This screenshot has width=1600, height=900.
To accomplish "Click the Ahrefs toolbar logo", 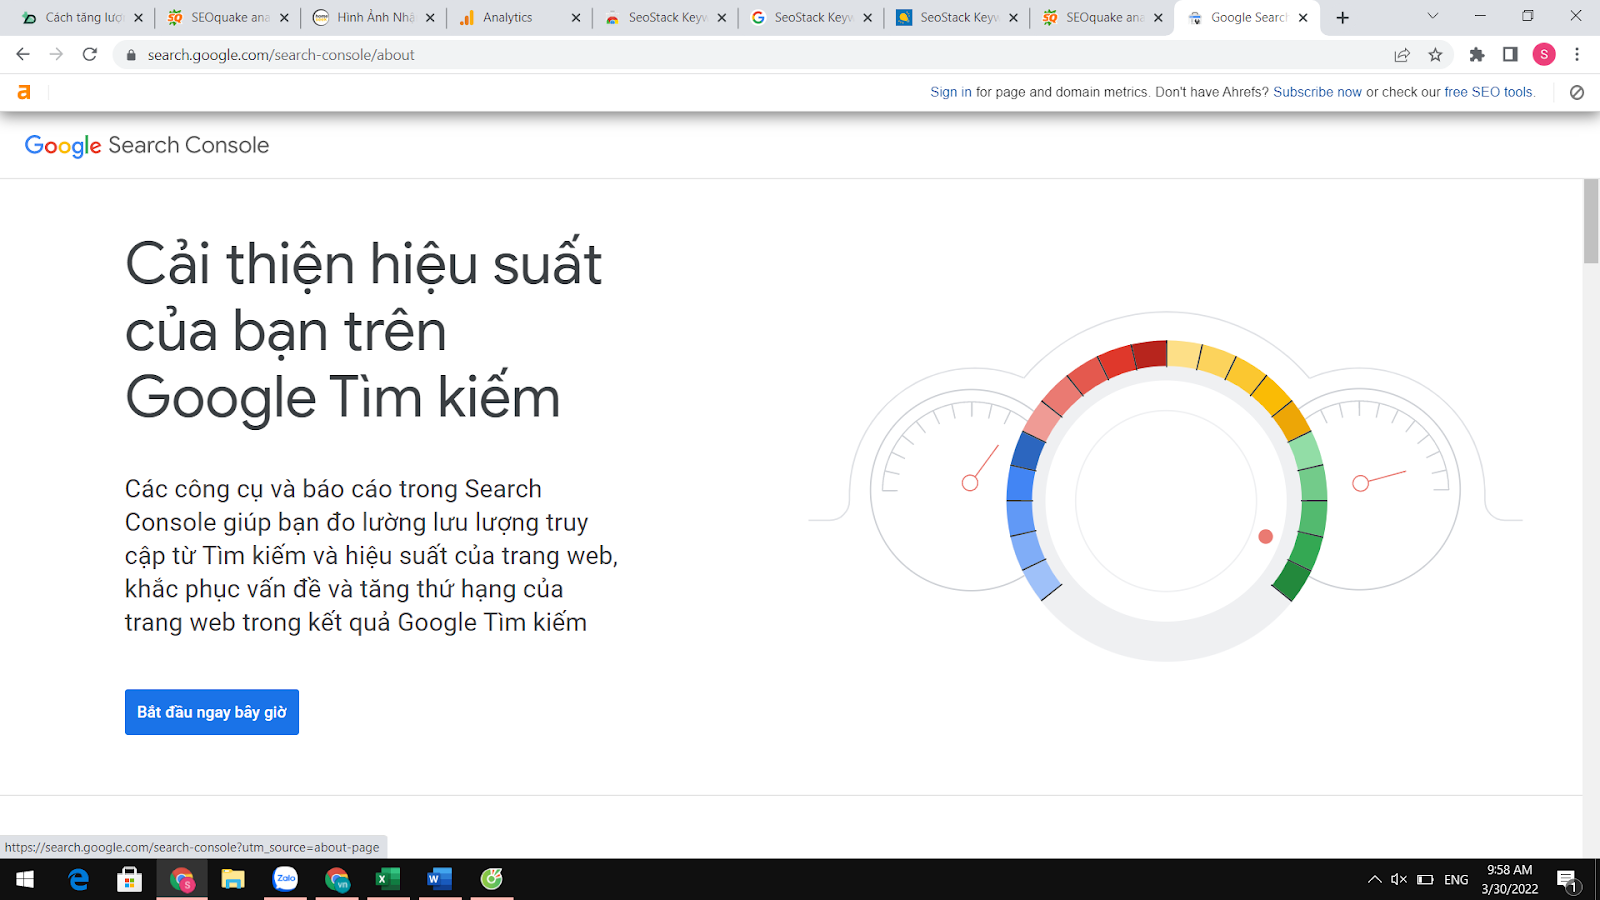I will [x=24, y=92].
